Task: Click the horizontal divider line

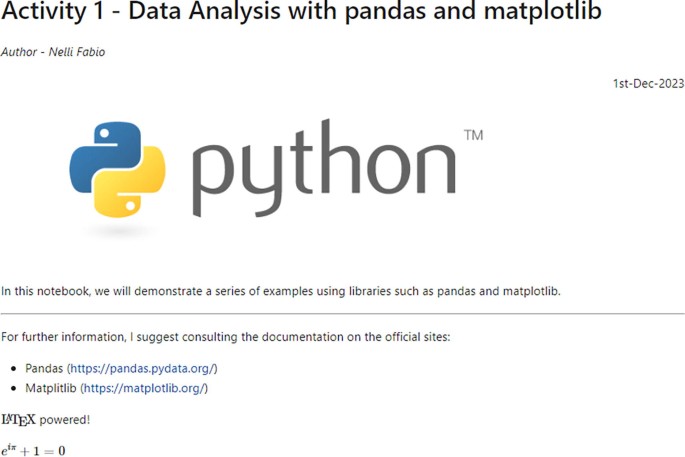Action: coord(342,314)
